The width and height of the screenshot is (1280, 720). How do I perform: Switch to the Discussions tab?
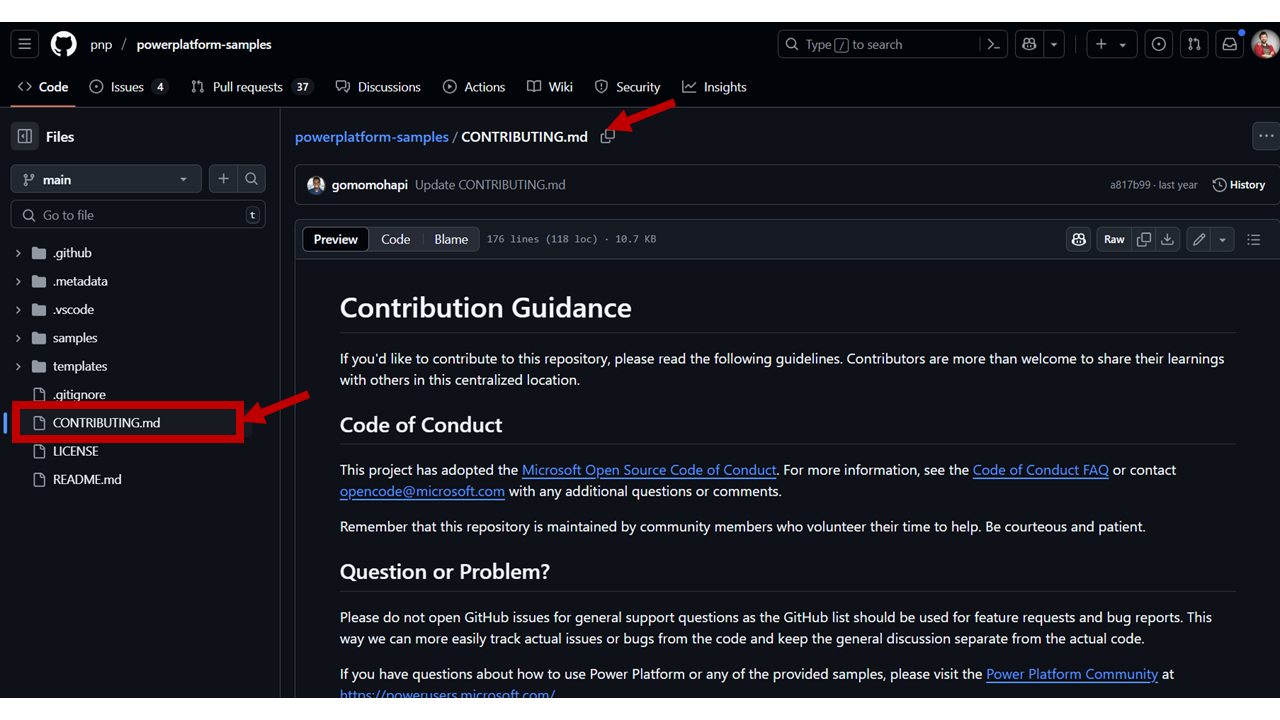(x=378, y=87)
